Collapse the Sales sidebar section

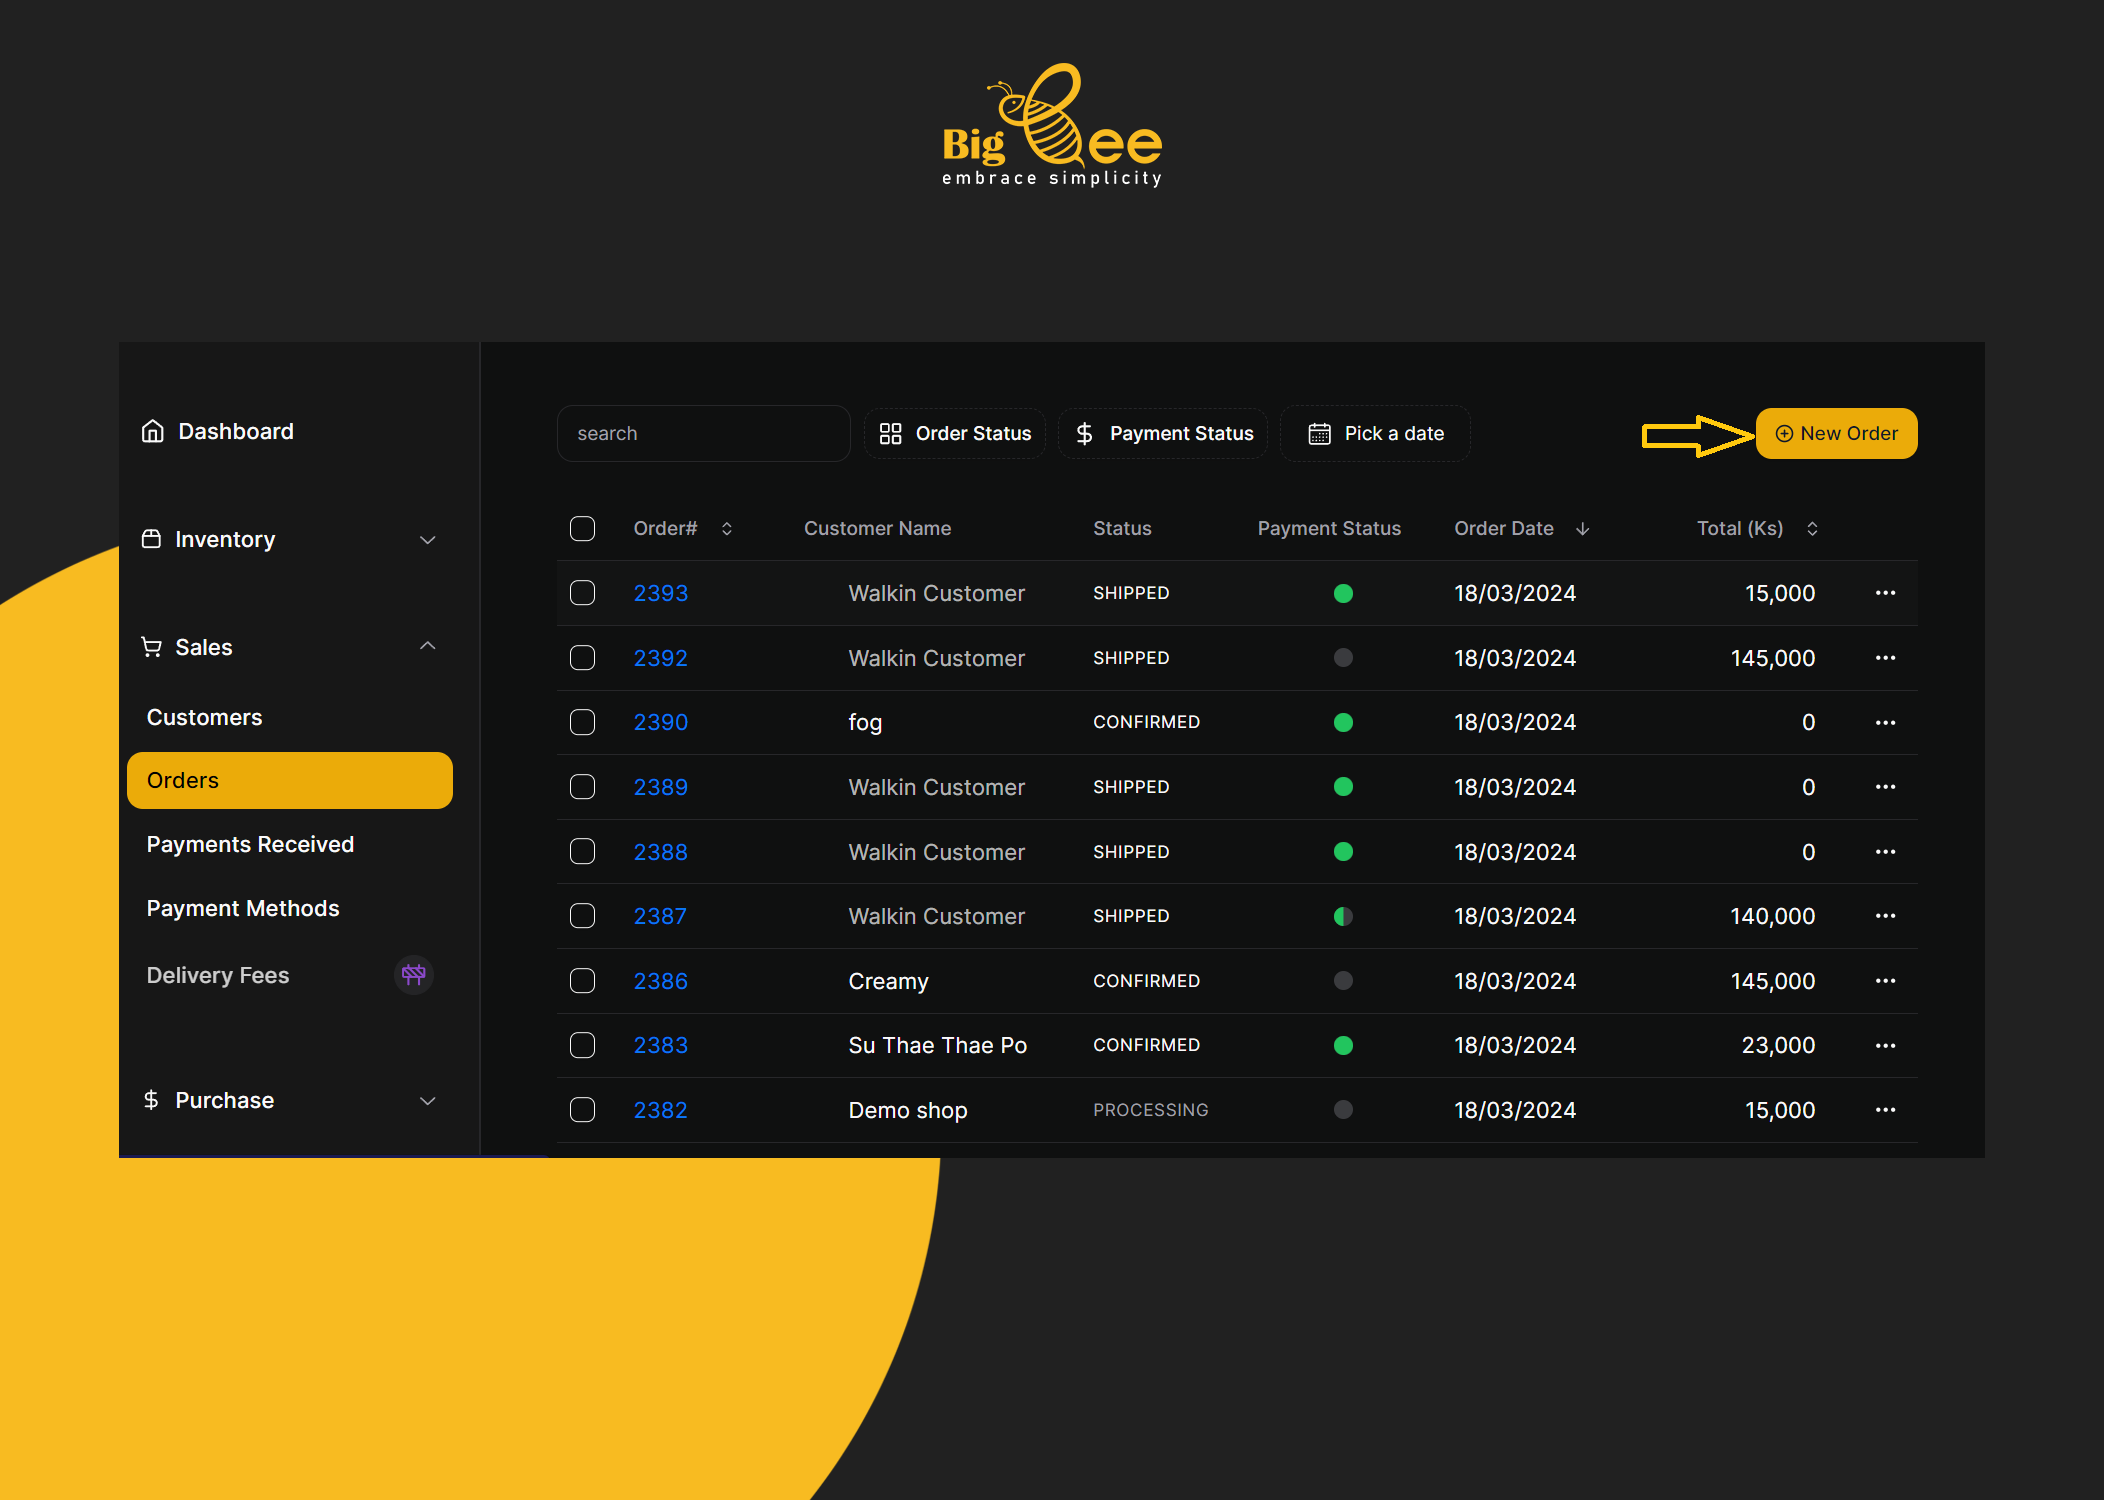(x=427, y=647)
